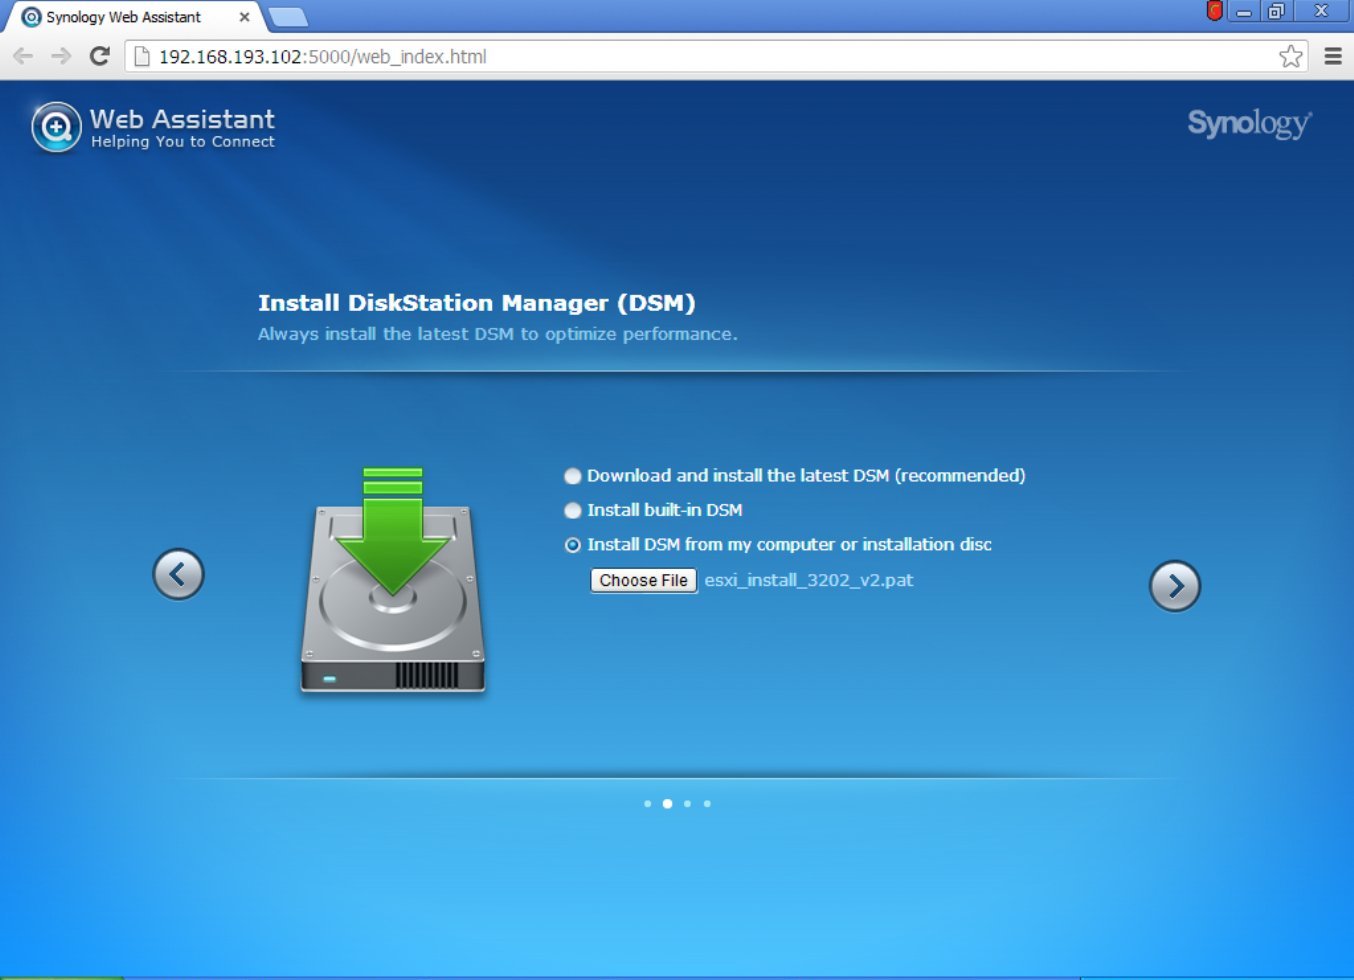The width and height of the screenshot is (1354, 980).
Task: Click the second pagination dot
Action: coord(667,803)
